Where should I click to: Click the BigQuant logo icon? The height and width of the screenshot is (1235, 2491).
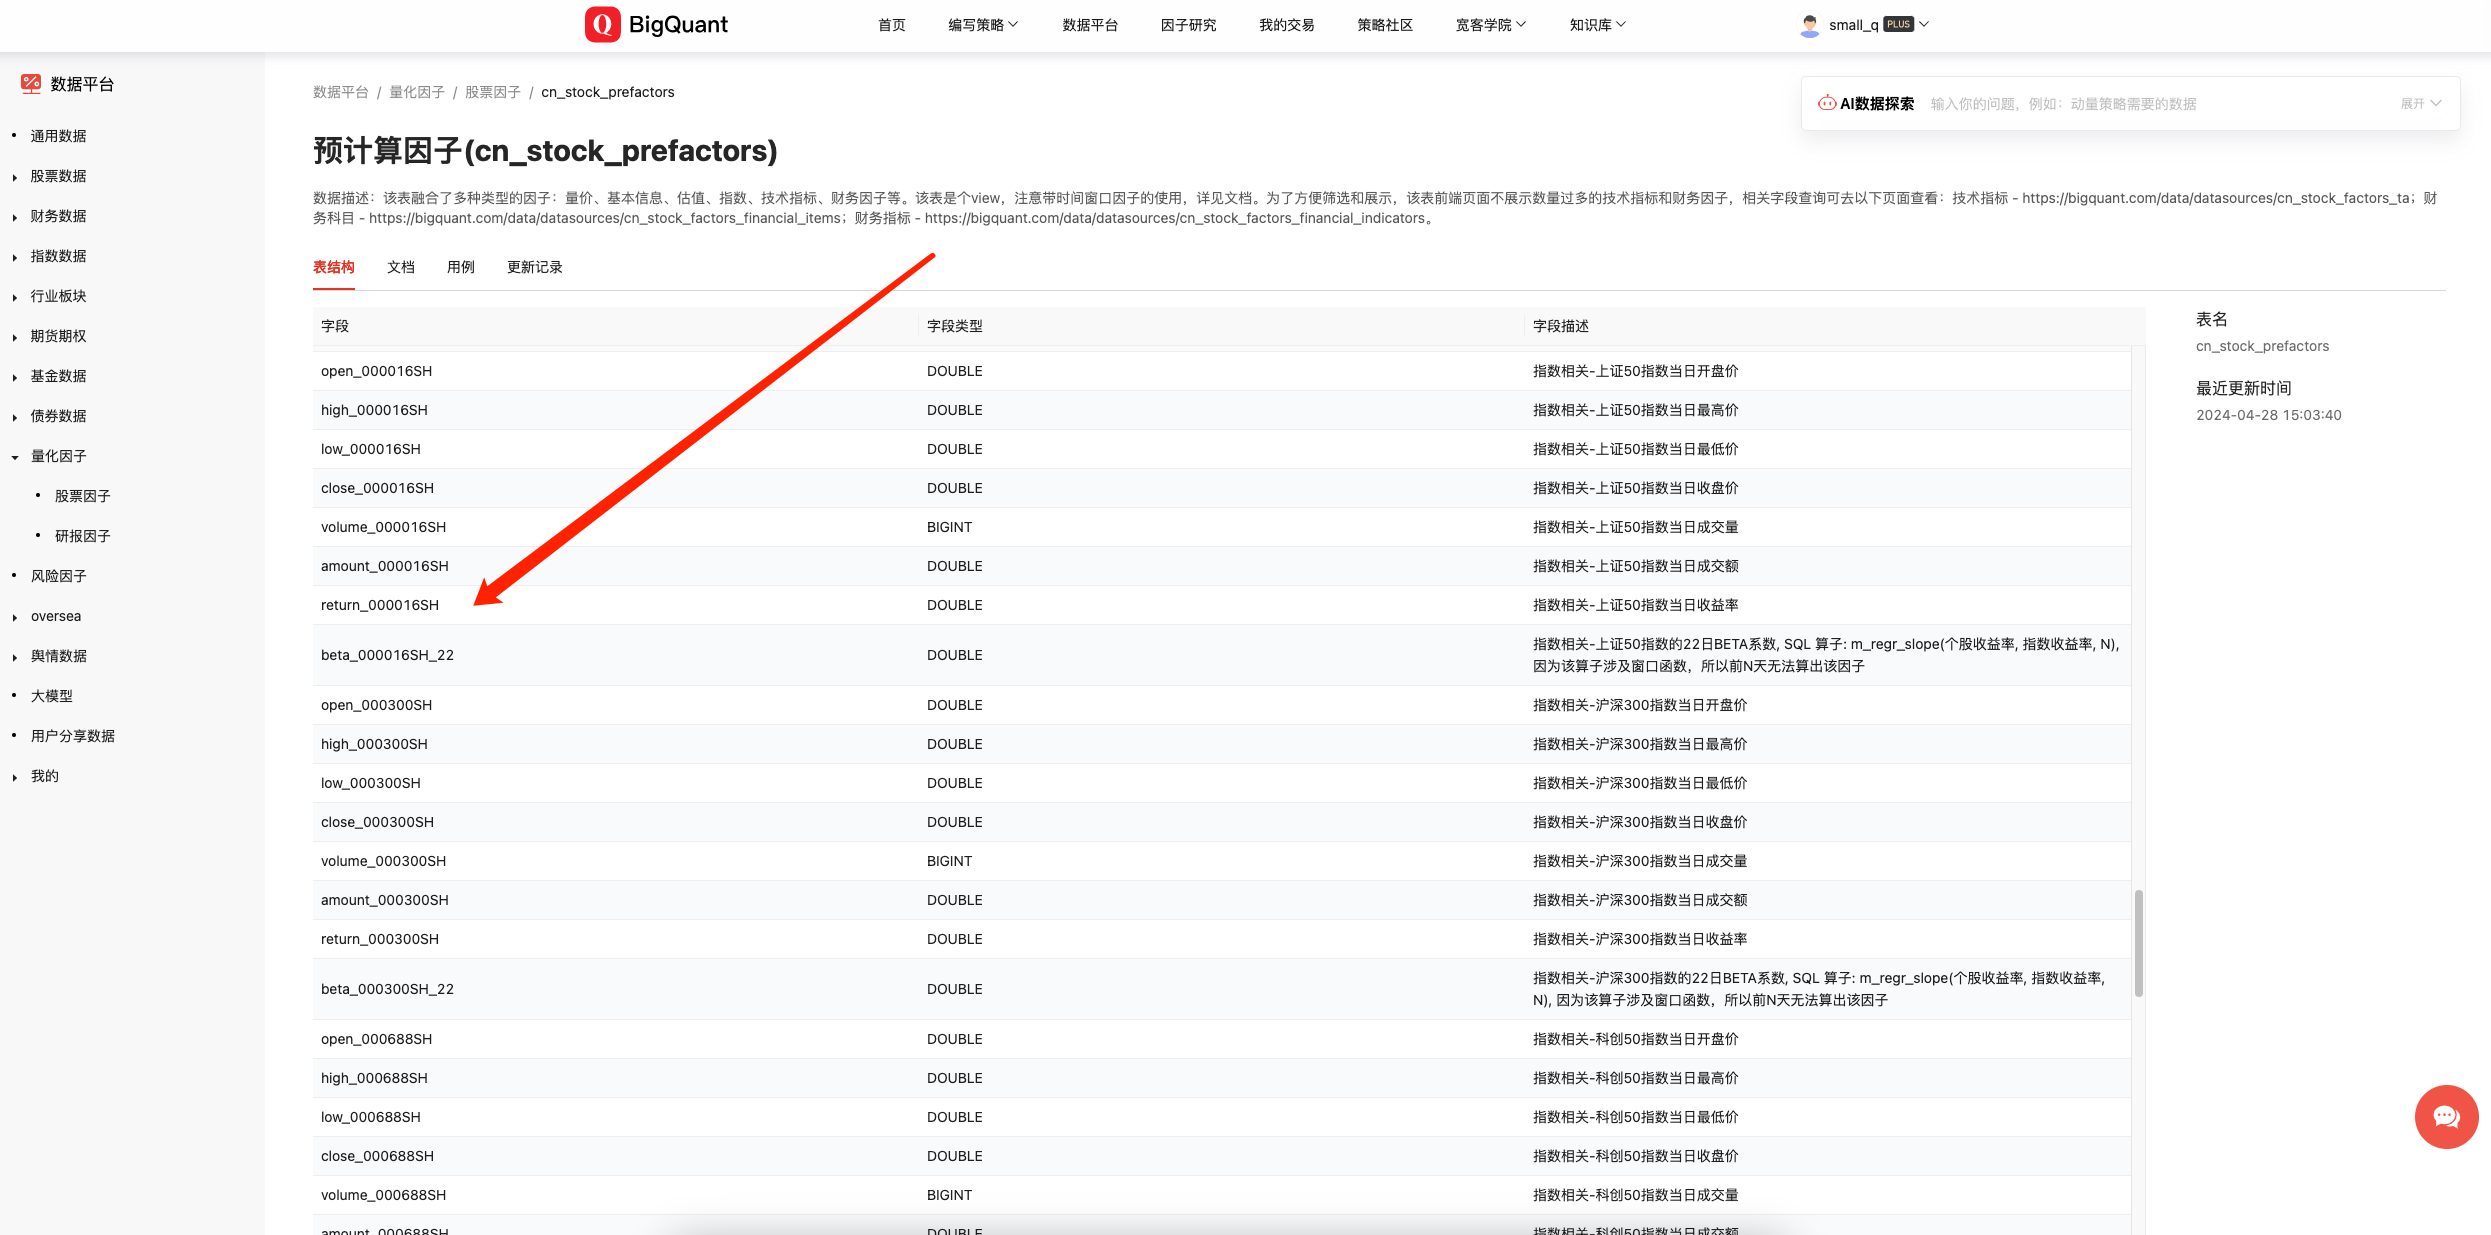602,25
